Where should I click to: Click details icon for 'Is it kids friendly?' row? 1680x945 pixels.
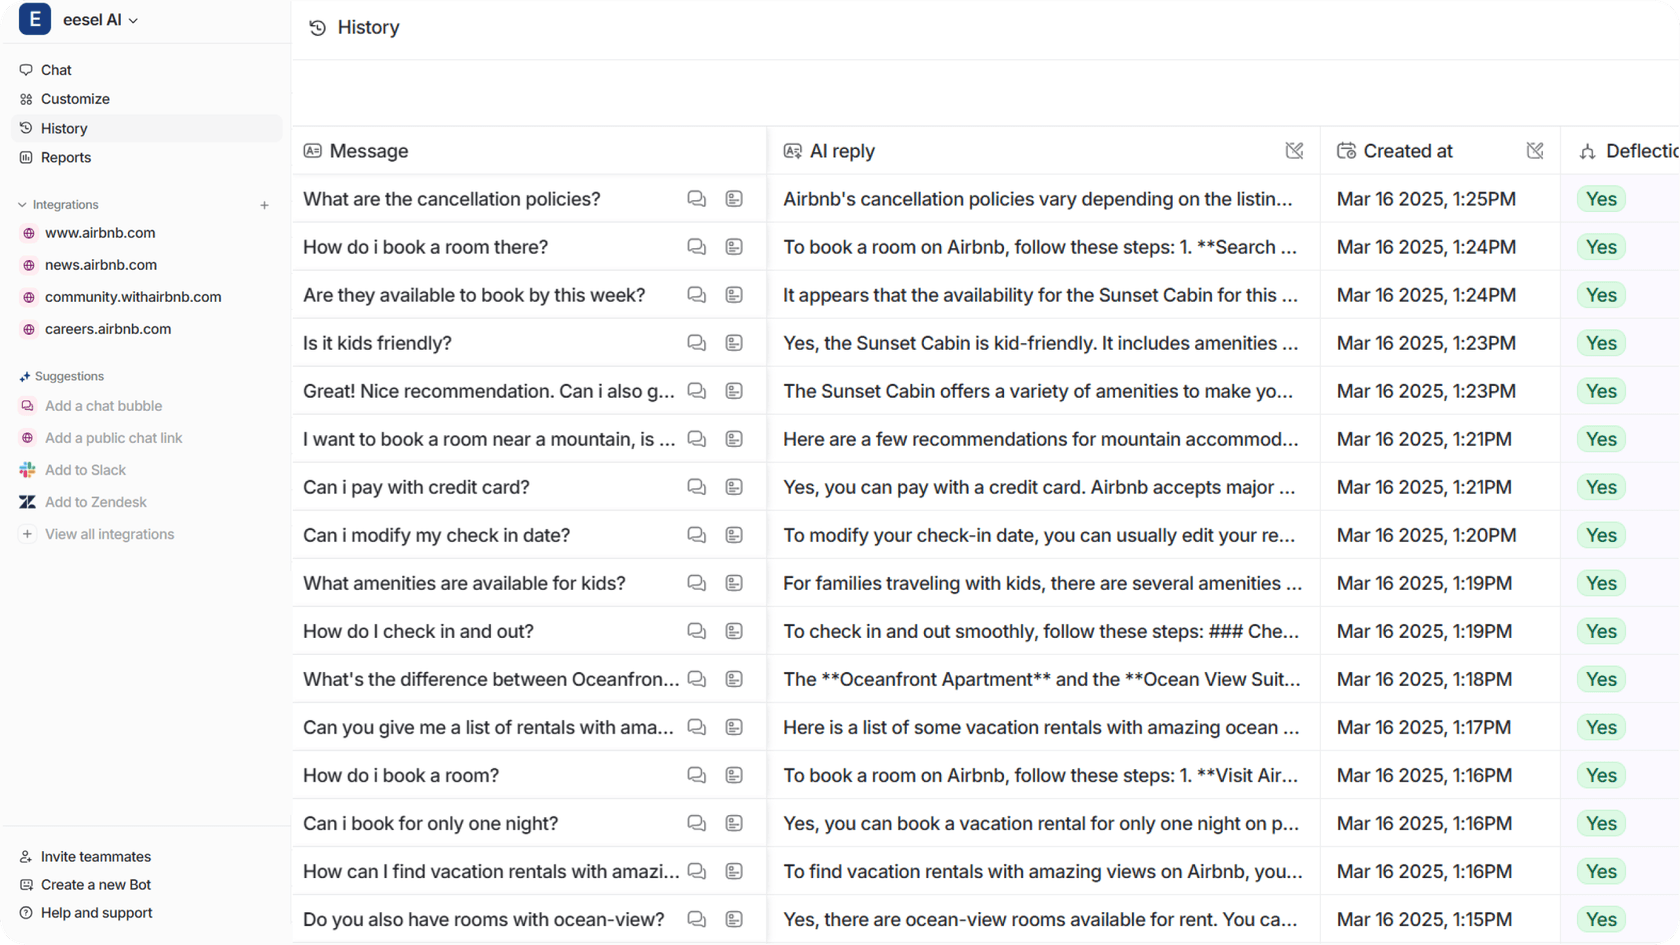[734, 343]
